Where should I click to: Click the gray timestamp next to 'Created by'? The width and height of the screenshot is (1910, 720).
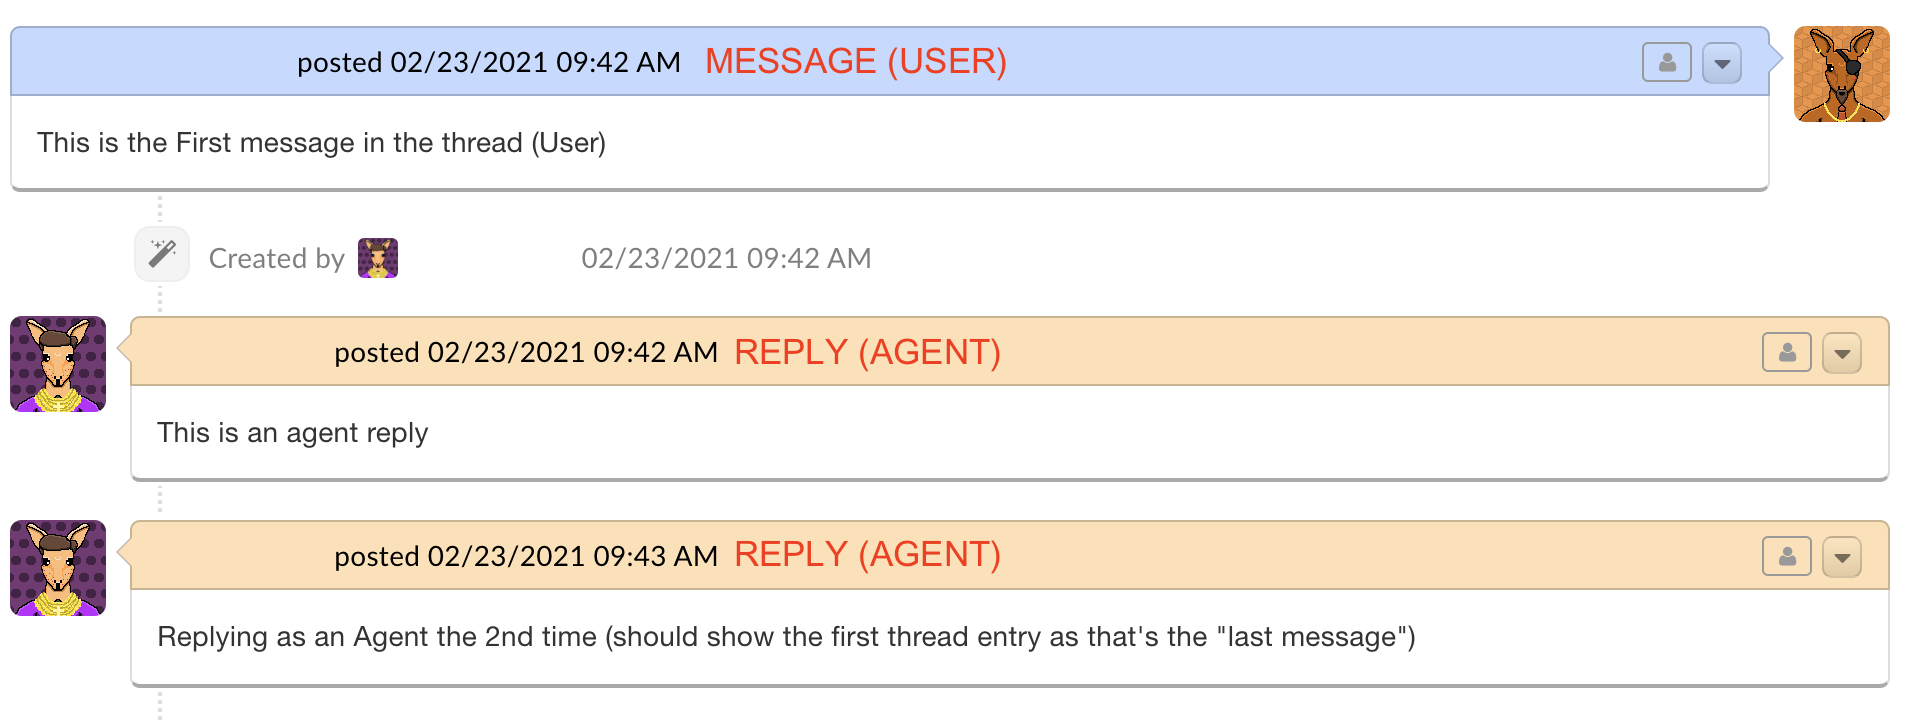tap(726, 258)
